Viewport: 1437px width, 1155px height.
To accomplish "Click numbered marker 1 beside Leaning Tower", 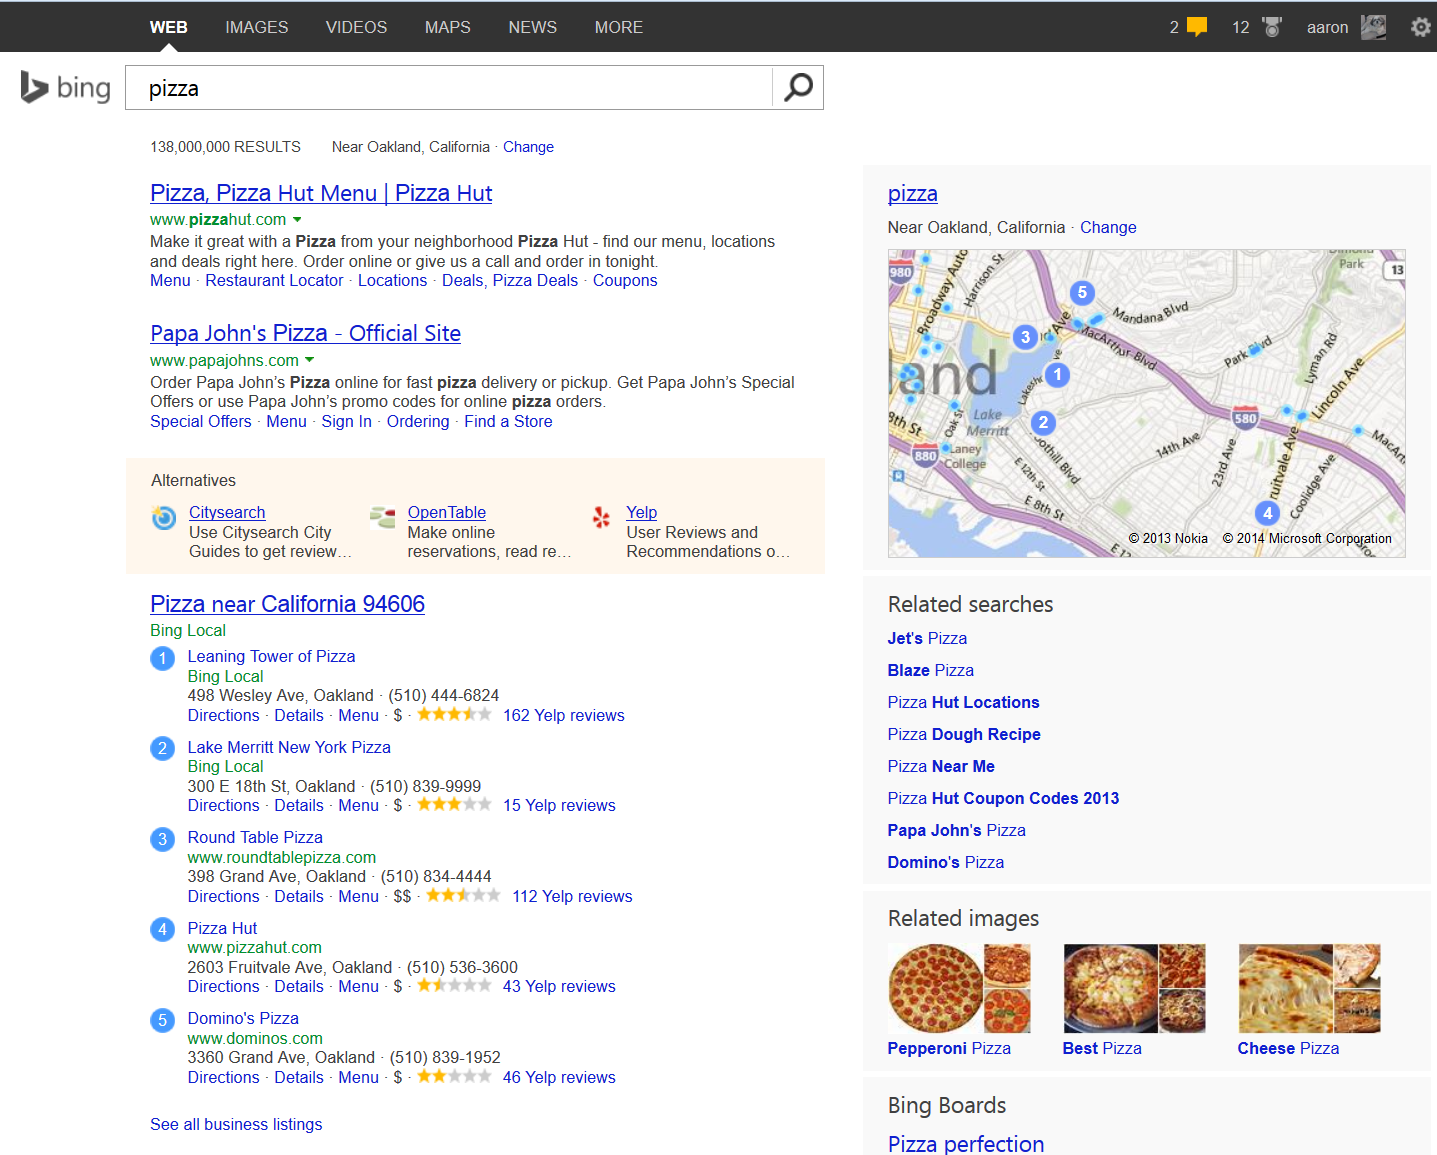I will [162, 658].
